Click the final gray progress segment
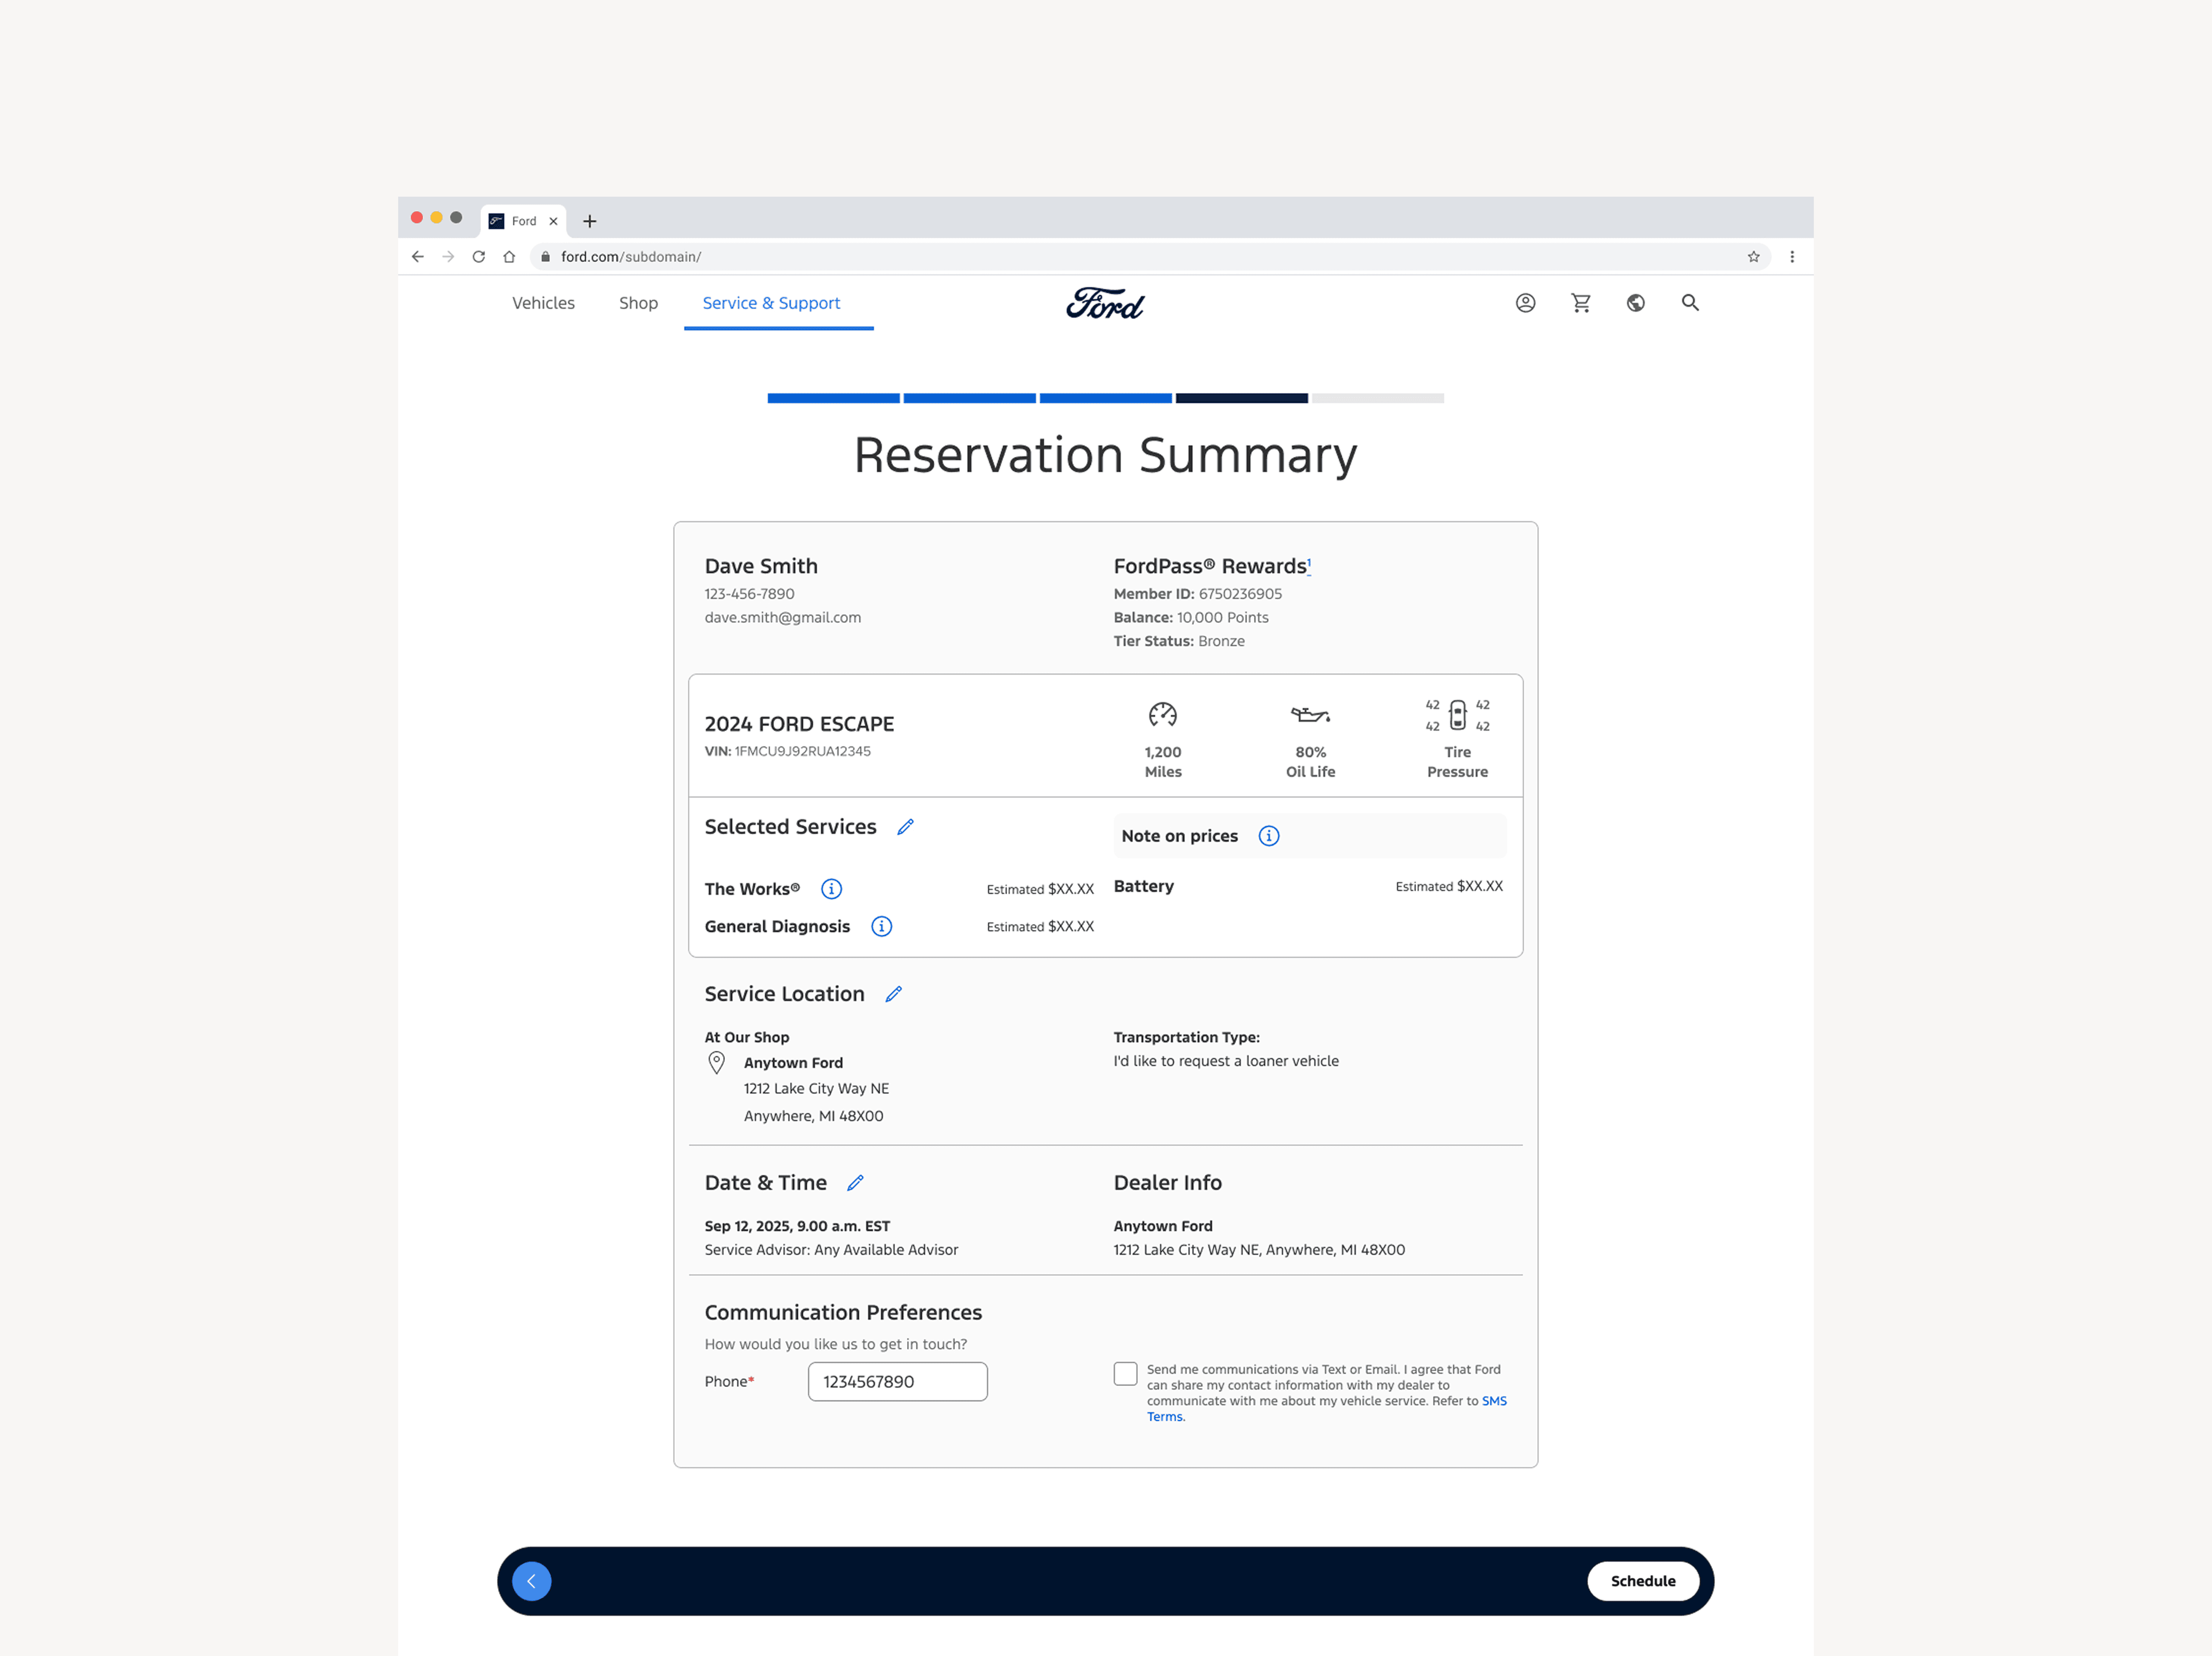This screenshot has width=2212, height=1656. click(1377, 398)
